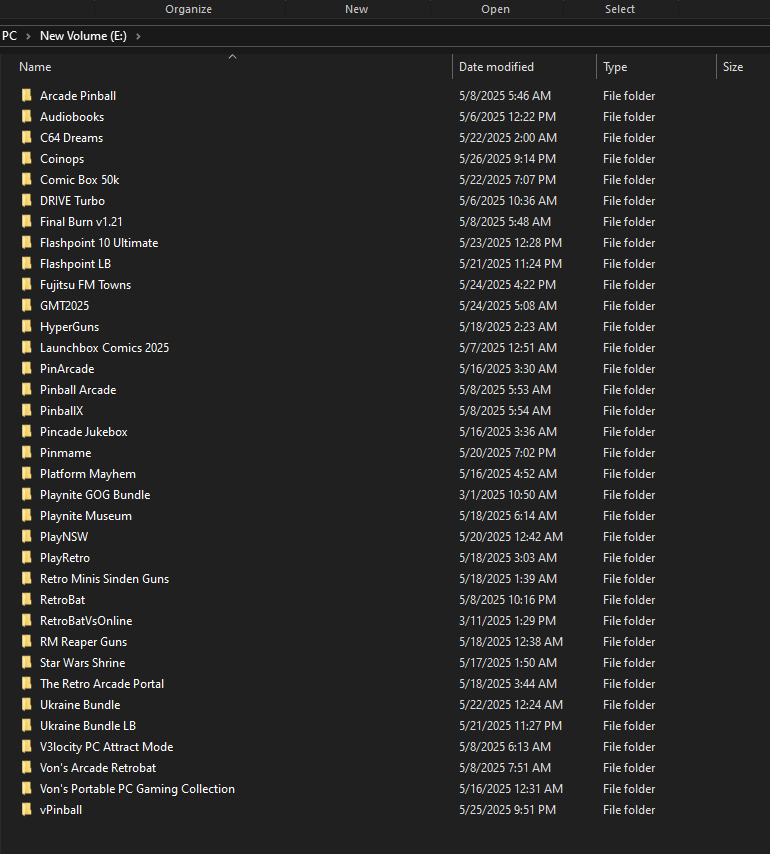Click the PinArcade folder icon
Image resolution: width=770 pixels, height=854 pixels.
click(x=26, y=369)
